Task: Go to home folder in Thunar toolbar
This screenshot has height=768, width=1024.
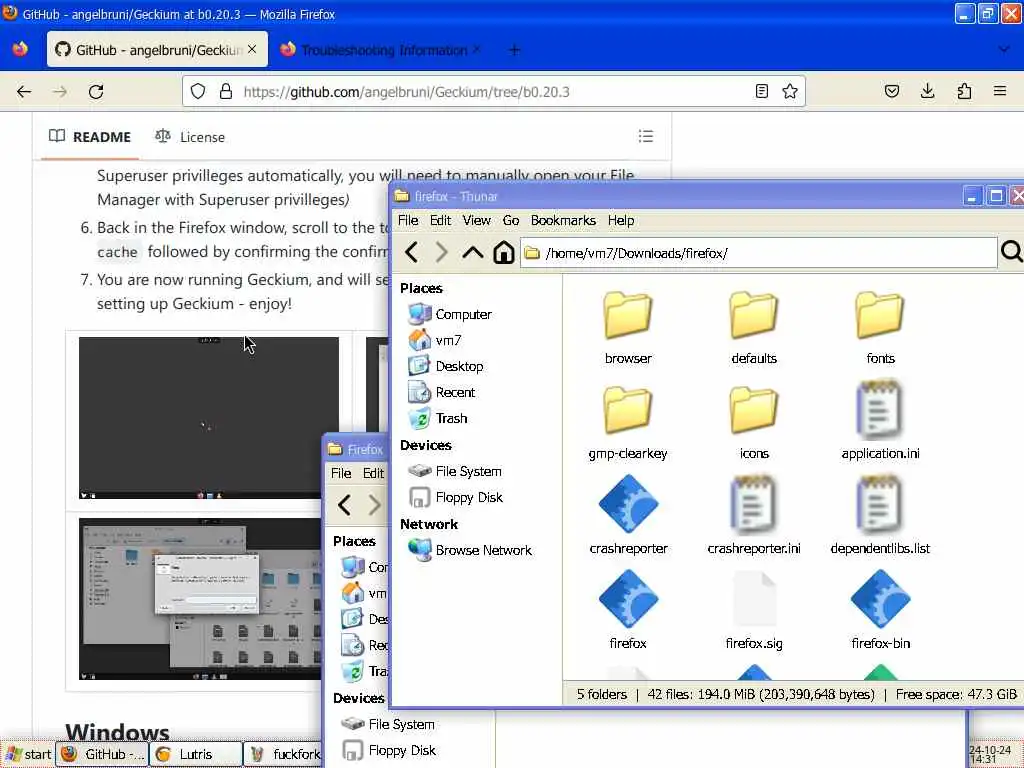Action: (x=504, y=252)
